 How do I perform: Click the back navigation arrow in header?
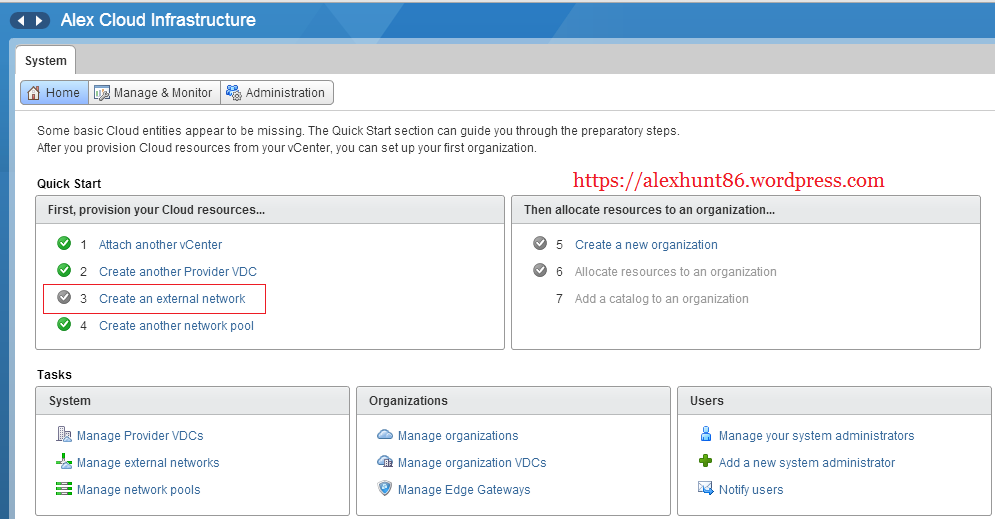(x=21, y=20)
